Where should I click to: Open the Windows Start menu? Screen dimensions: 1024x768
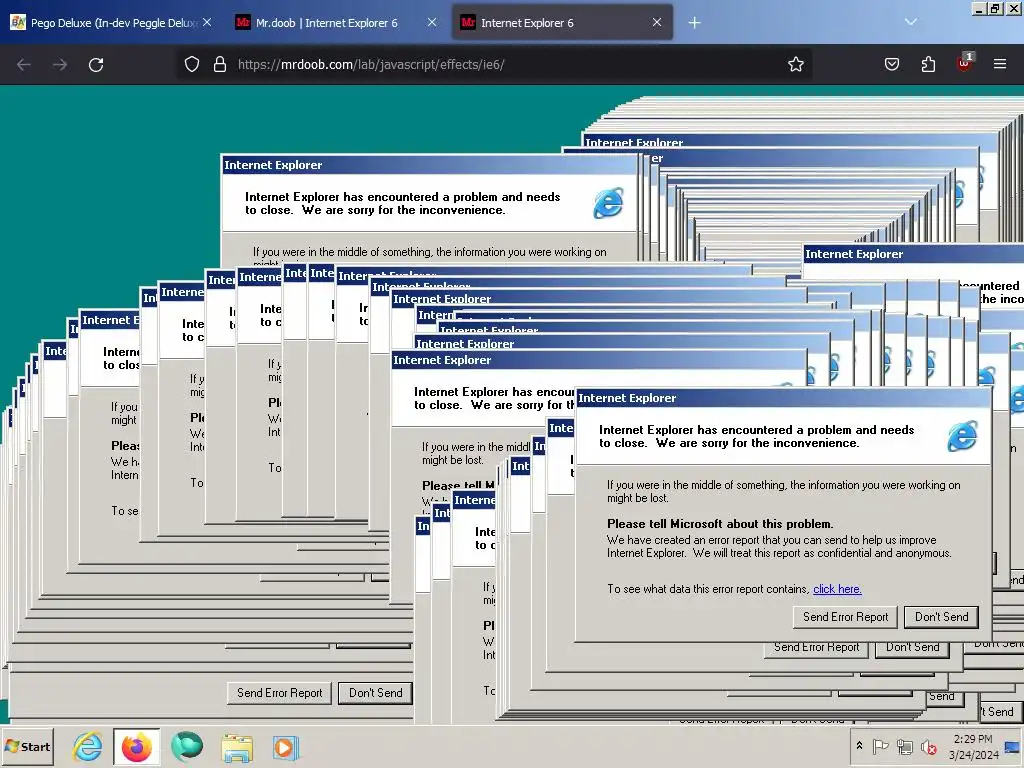click(28, 747)
